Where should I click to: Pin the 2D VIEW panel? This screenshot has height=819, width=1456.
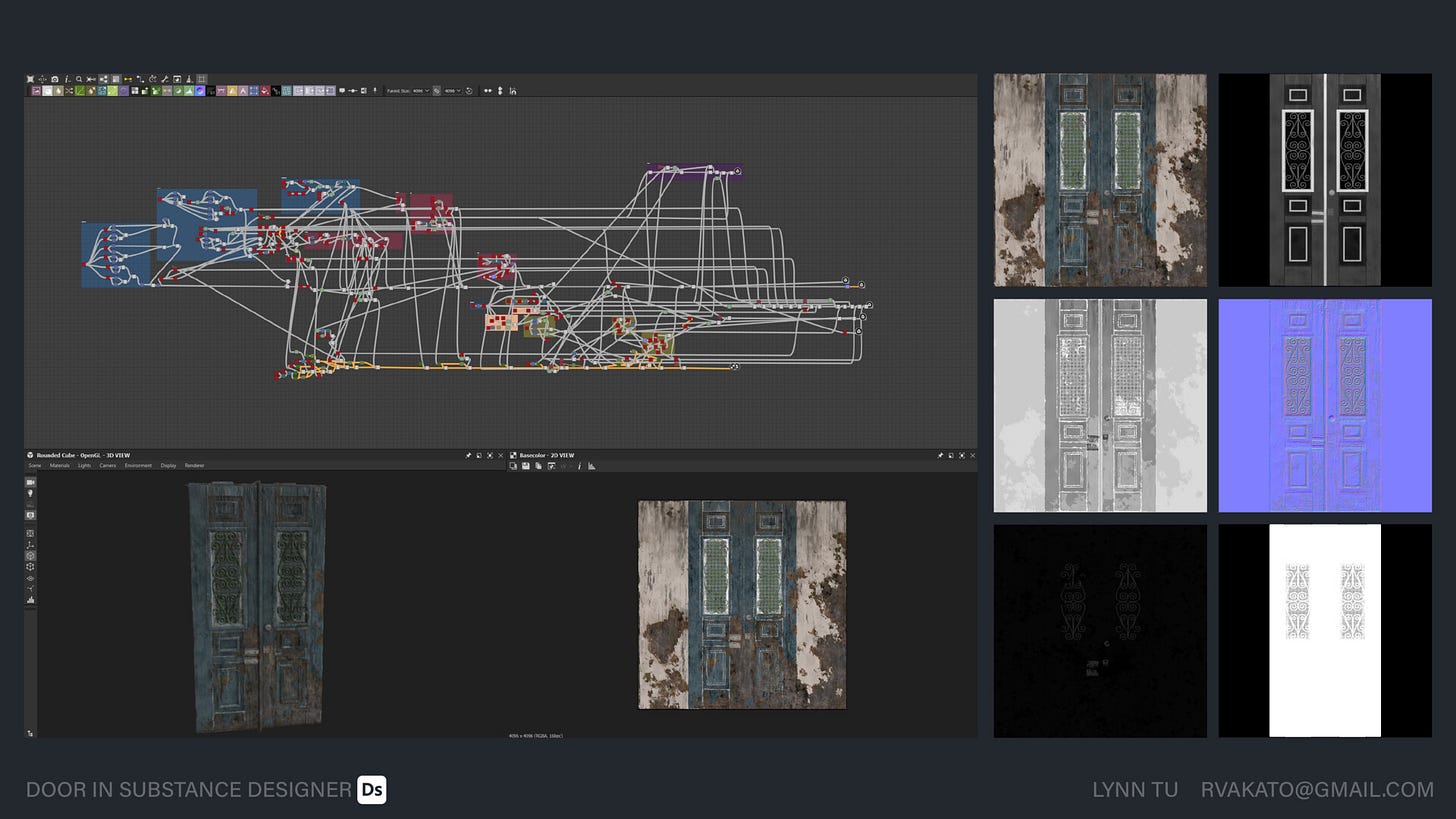coord(940,455)
